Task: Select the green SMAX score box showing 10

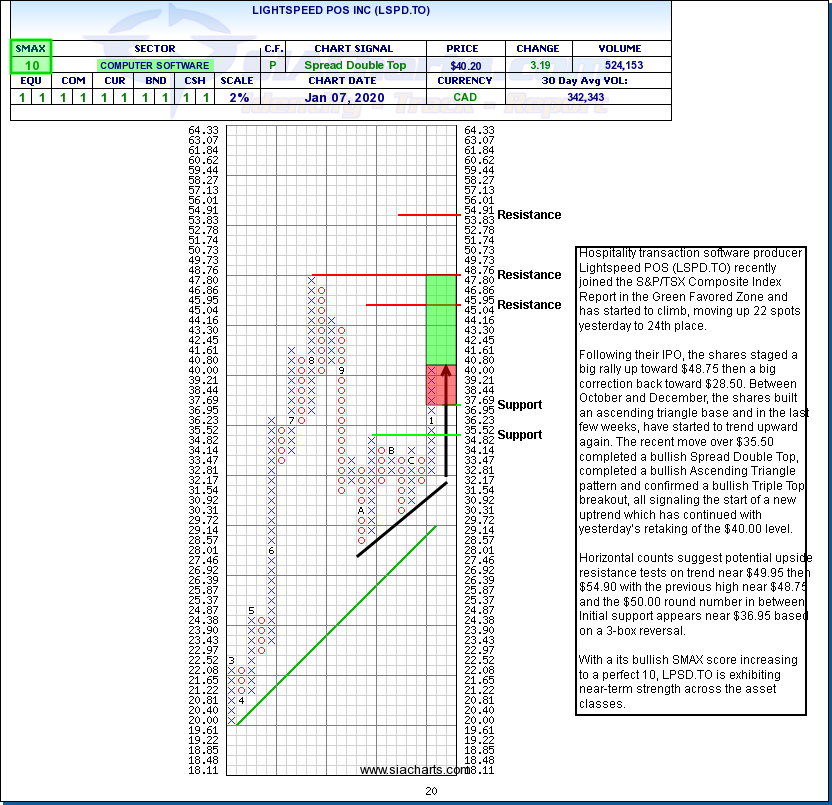Action: (30, 65)
